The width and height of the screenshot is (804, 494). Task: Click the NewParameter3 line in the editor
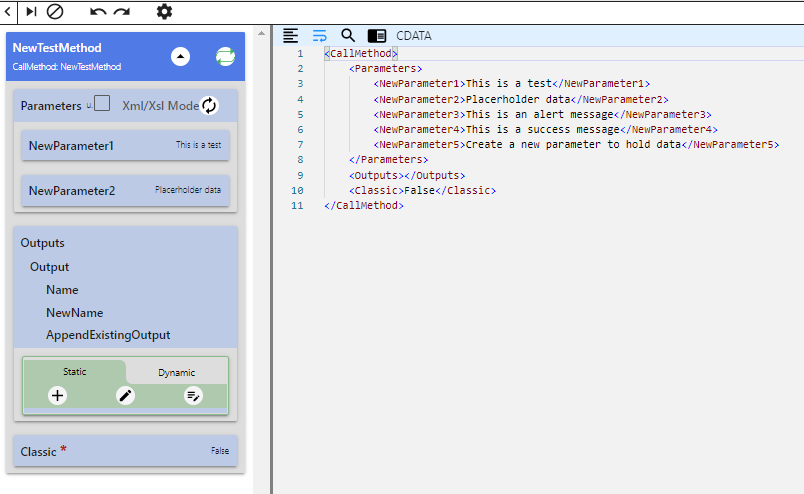click(x=542, y=114)
